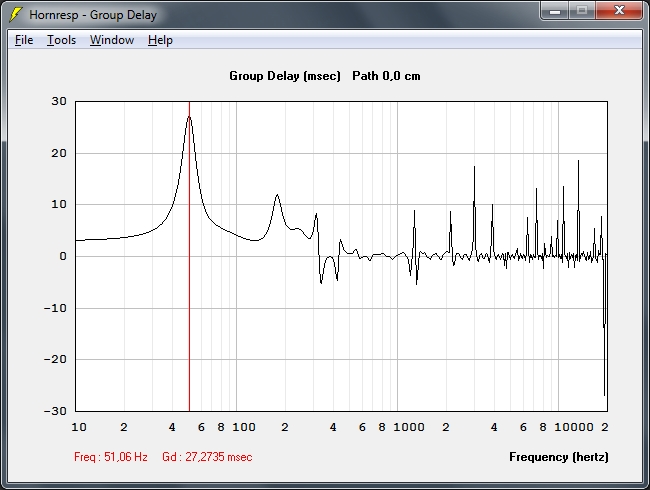Click the 1000 label on frequency axis
The width and height of the screenshot is (650, 490).
409,427
